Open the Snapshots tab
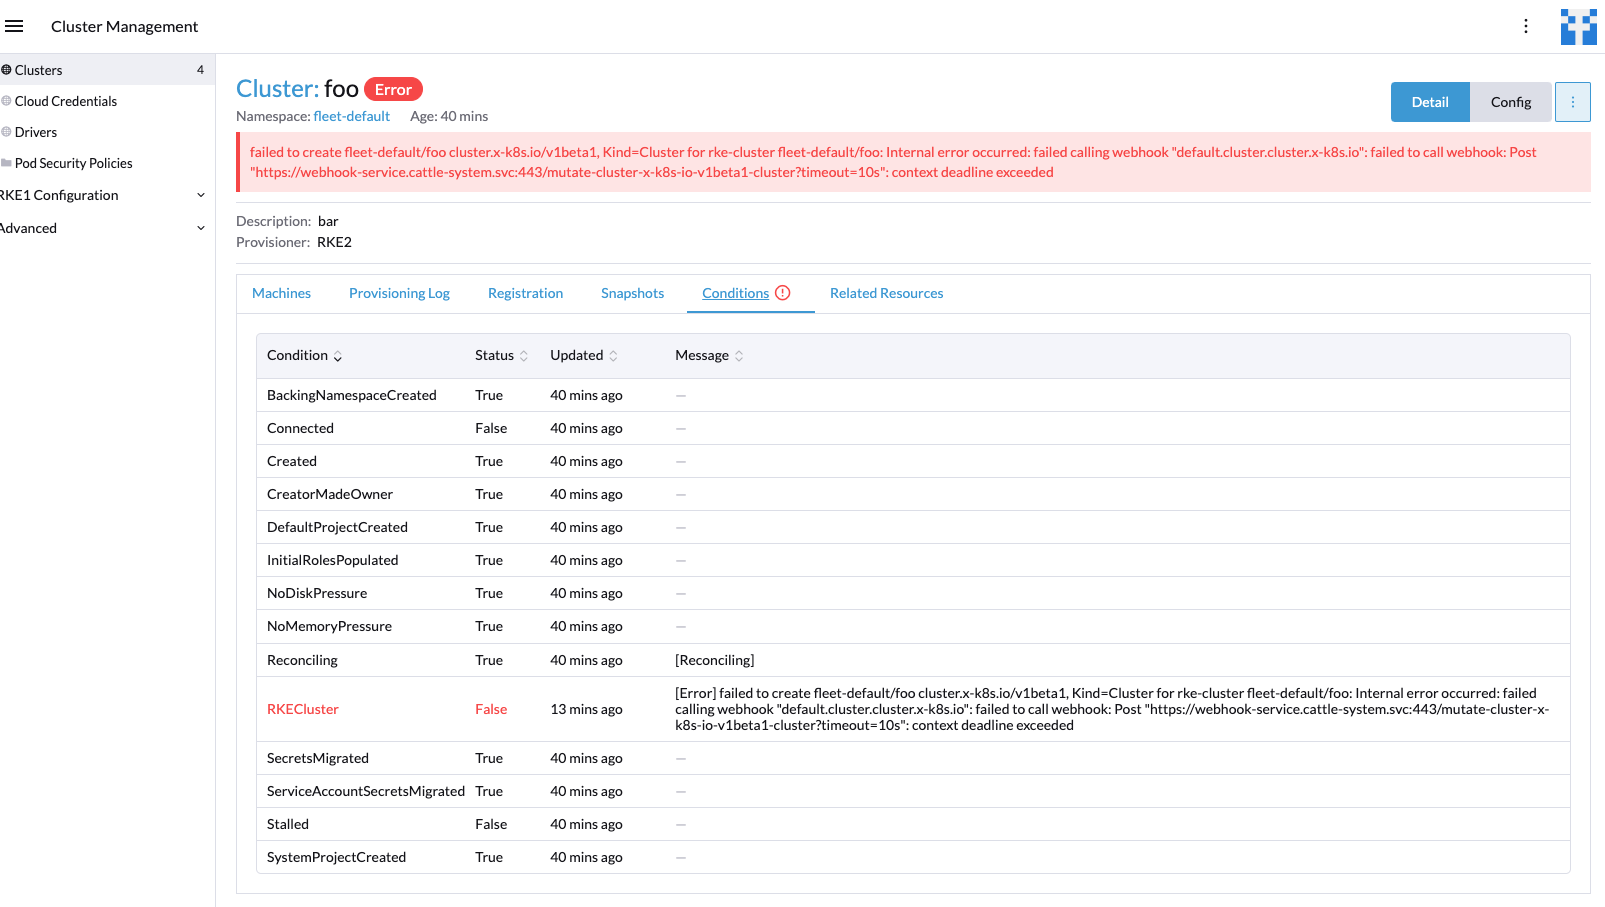The width and height of the screenshot is (1605, 907). click(x=632, y=293)
